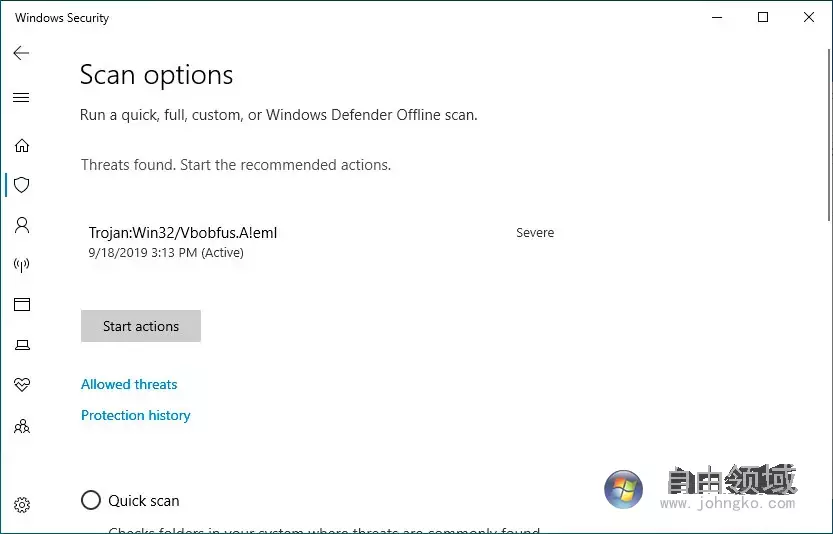Screen dimensions: 833x534
Task: Open App & browser control icon
Action: 22,304
